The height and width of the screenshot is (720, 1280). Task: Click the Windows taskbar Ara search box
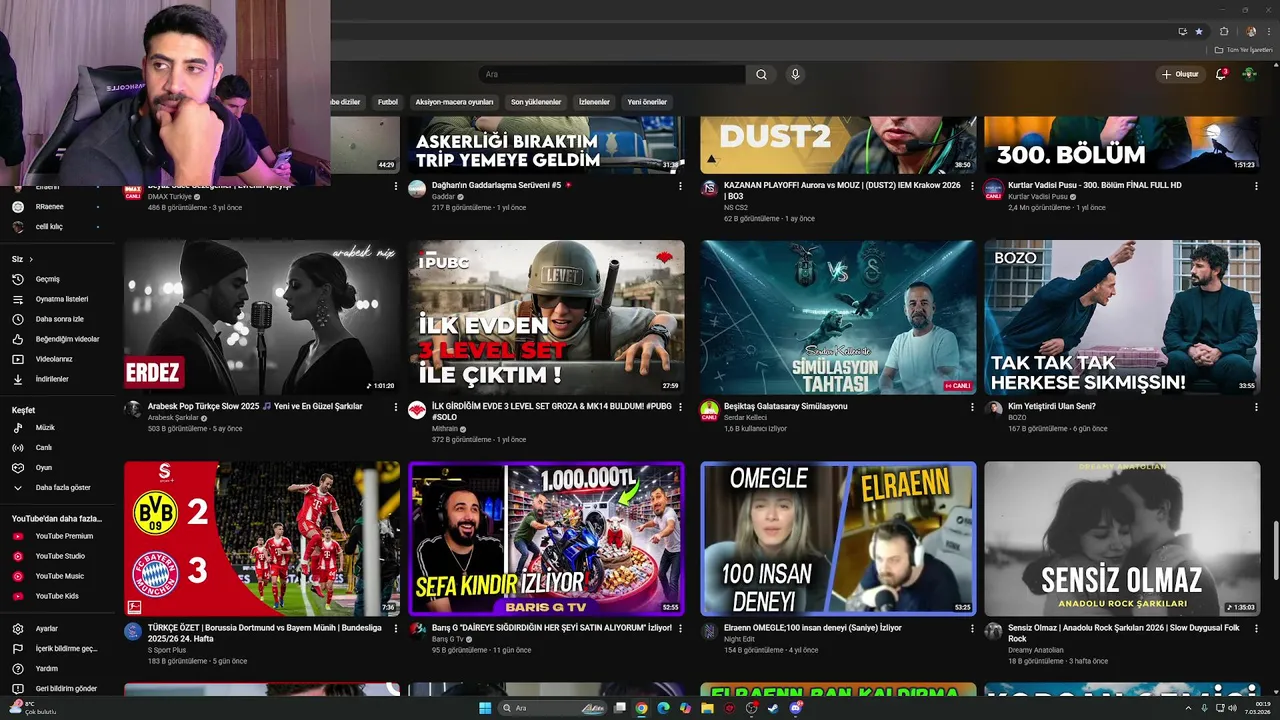[551, 708]
